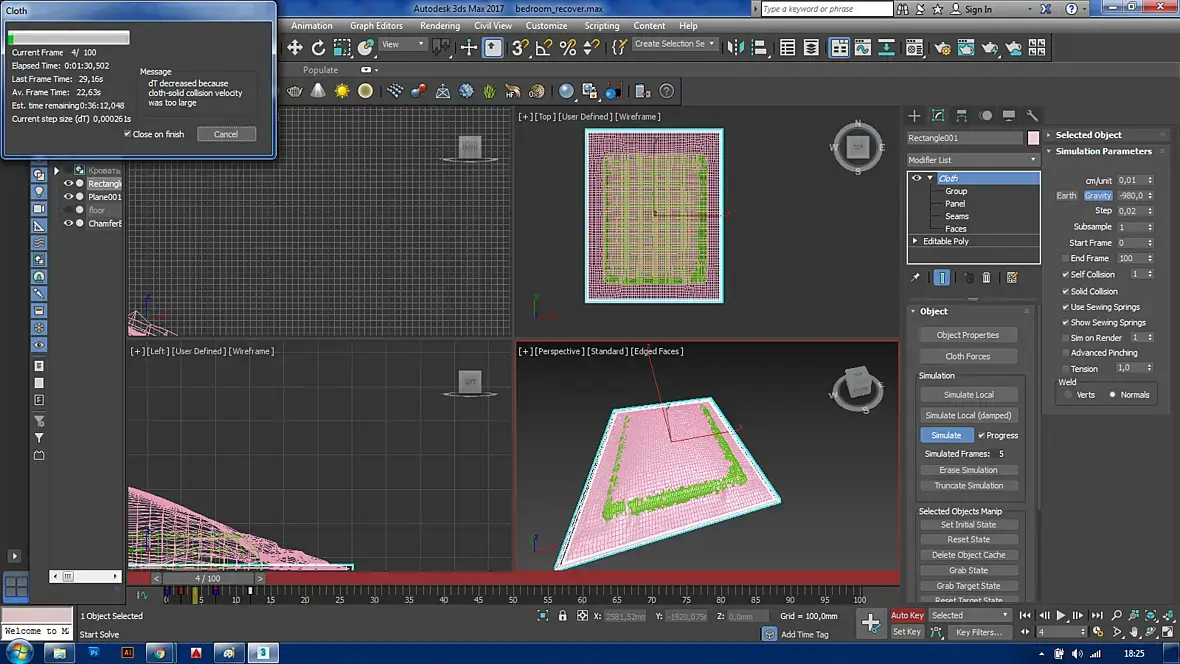The image size is (1180, 664).
Task: Open the Hierarchy panel tab
Action: click(x=962, y=116)
